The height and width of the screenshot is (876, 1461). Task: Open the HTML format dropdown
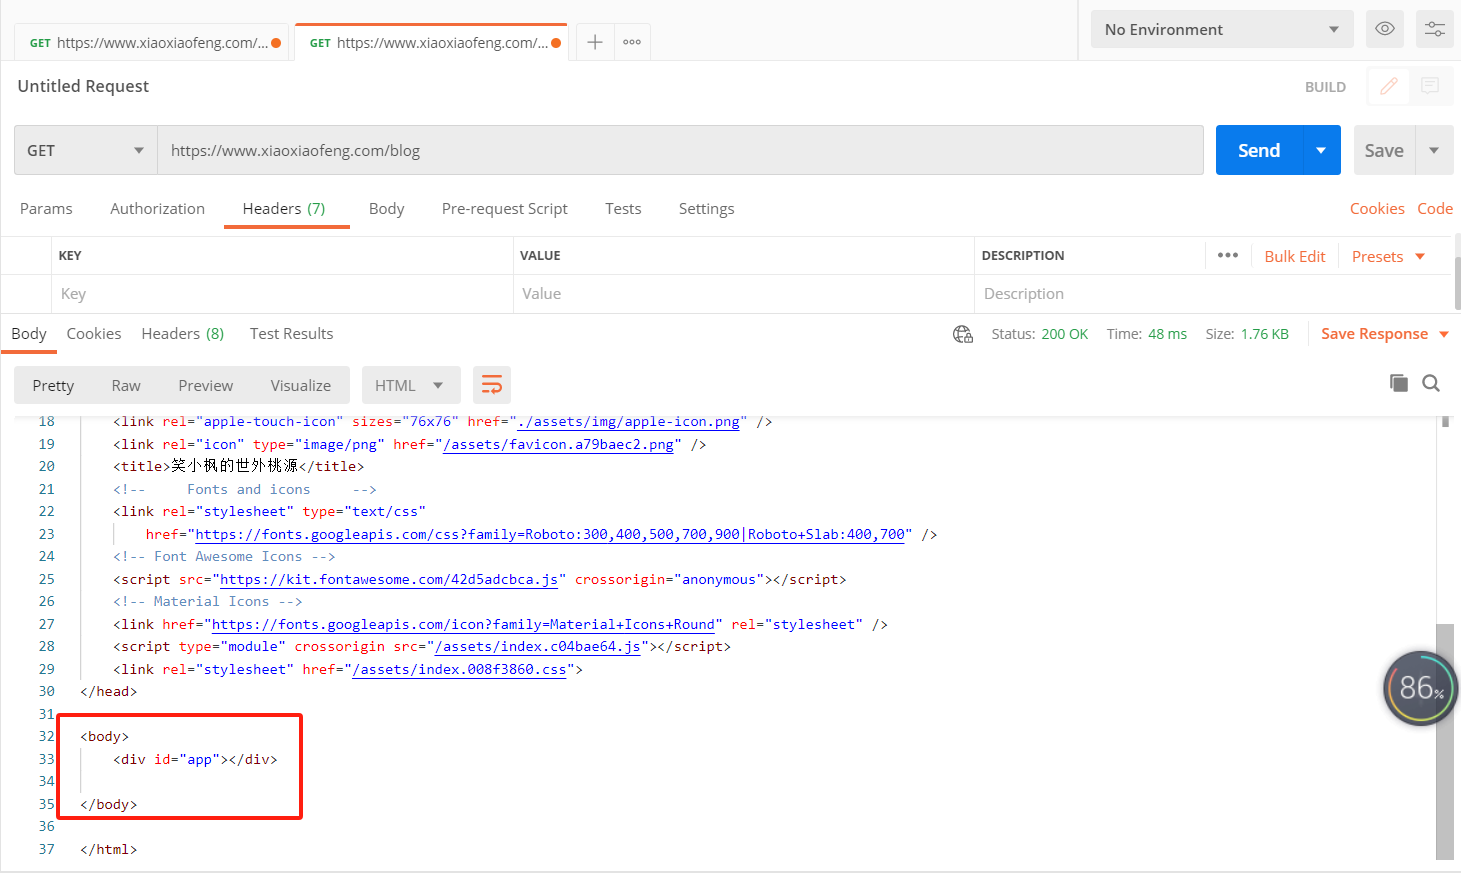point(410,385)
